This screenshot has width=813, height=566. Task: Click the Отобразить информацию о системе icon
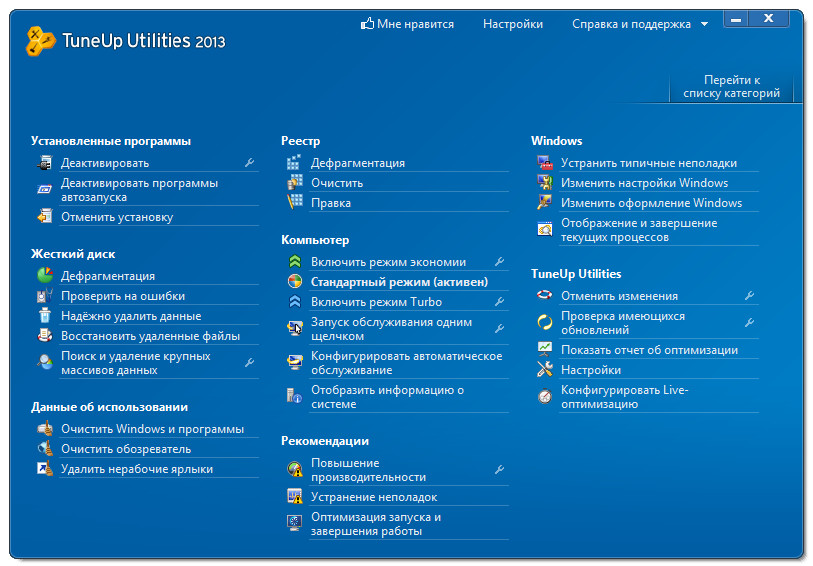pyautogui.click(x=294, y=397)
